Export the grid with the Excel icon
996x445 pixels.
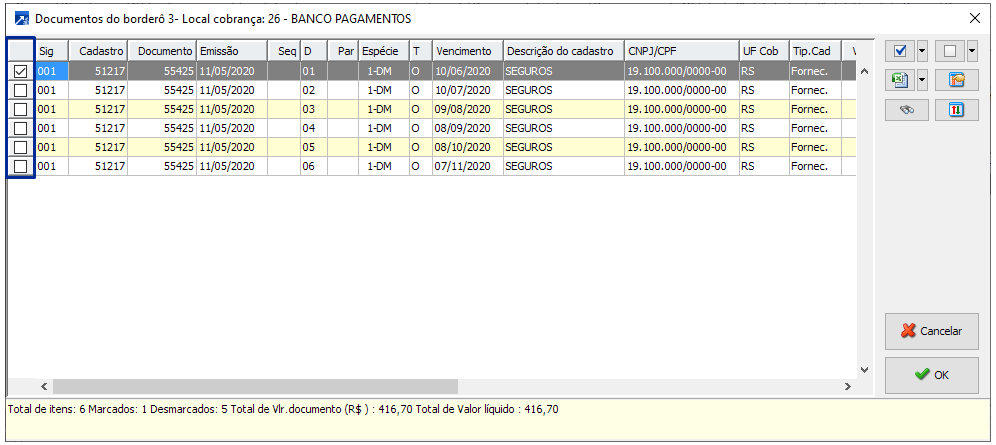[x=899, y=80]
